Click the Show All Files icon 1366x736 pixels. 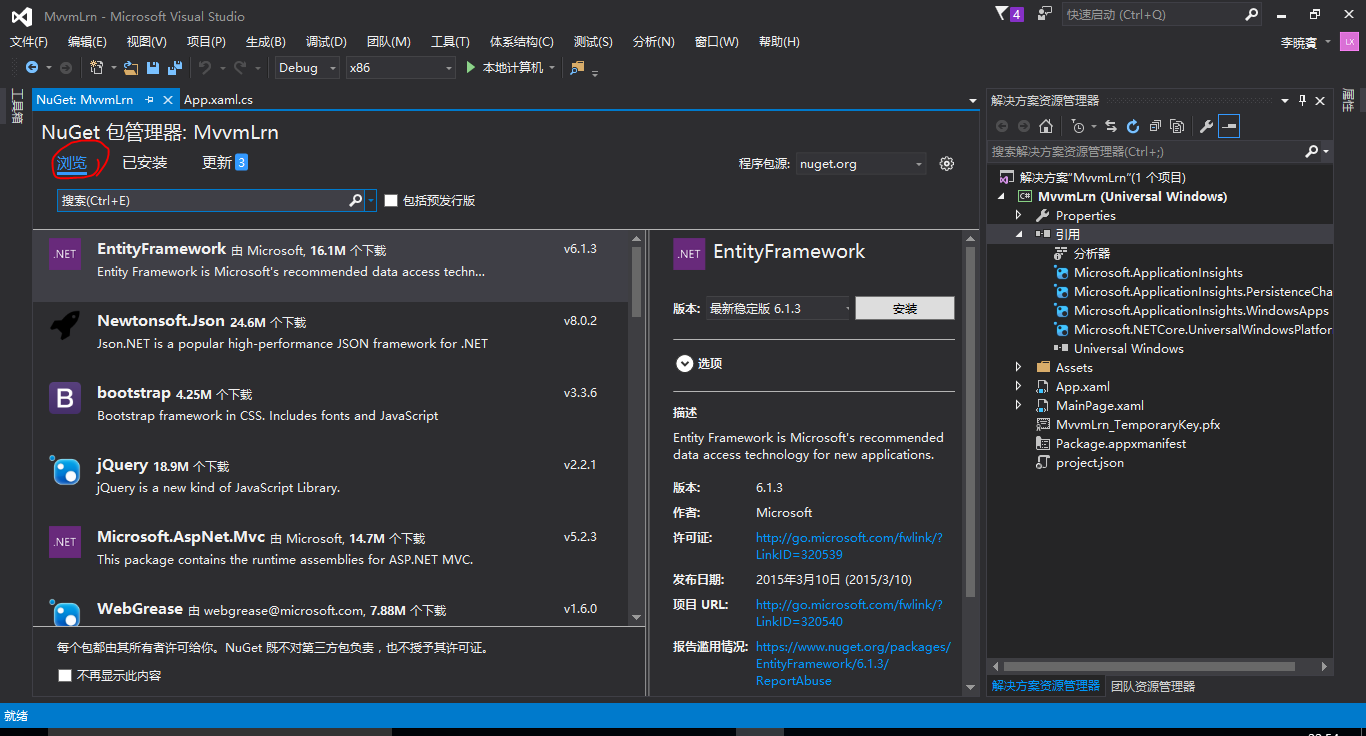point(1177,126)
